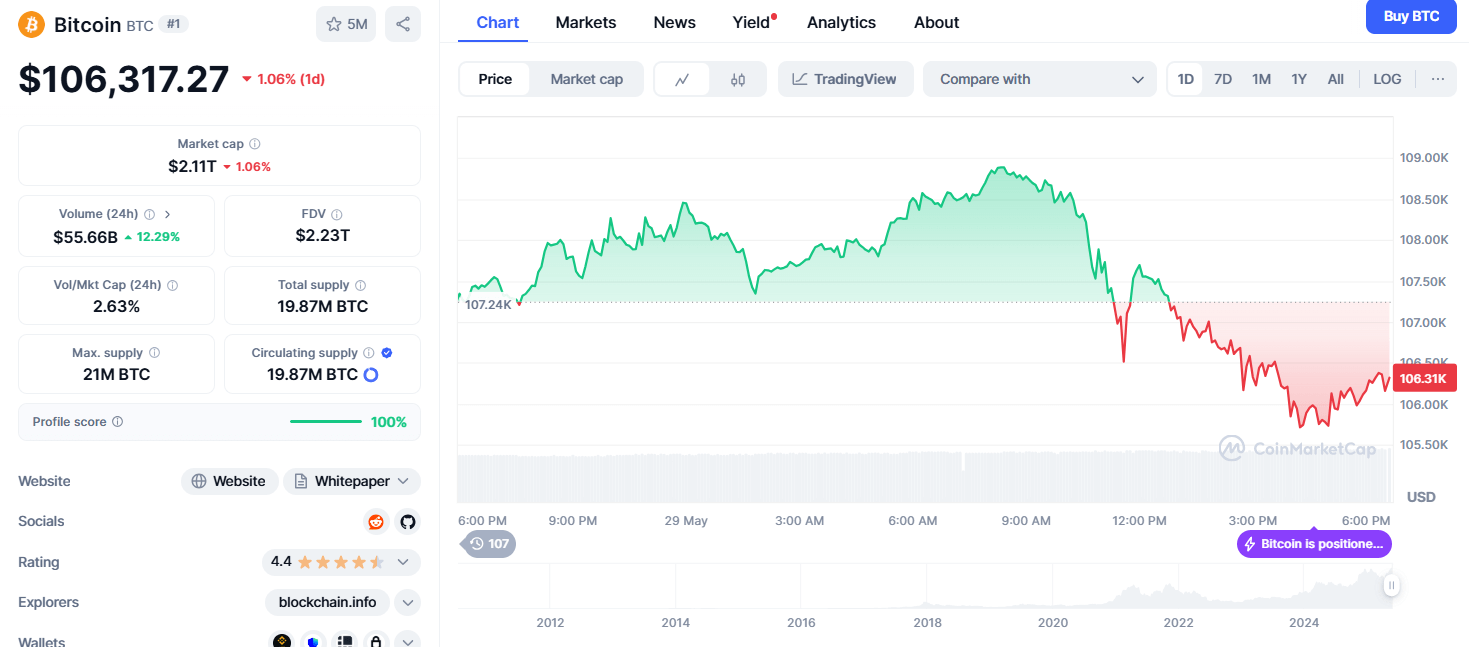This screenshot has height=647, width=1469.
Task: Open the blue shield wallet icon
Action: [314, 642]
